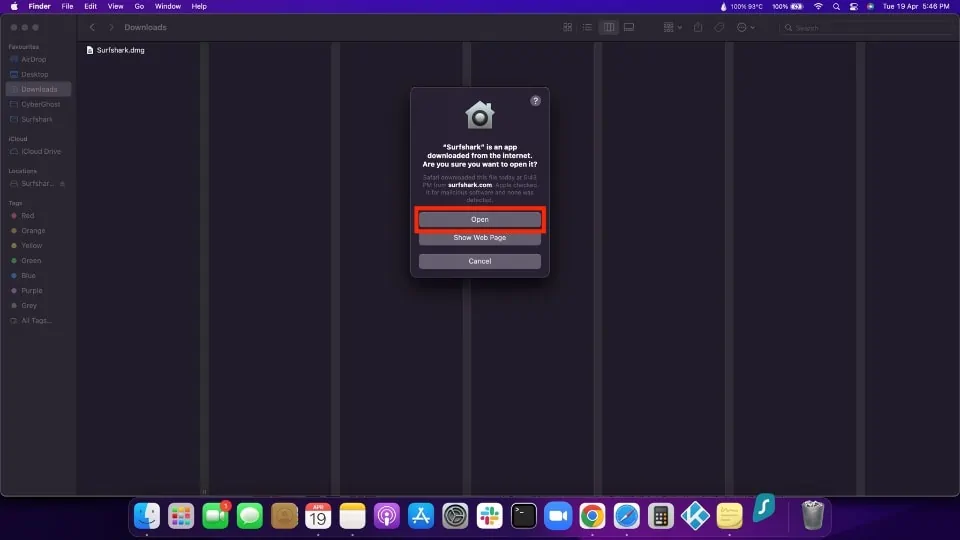Filter by Red tag

(x=27, y=216)
